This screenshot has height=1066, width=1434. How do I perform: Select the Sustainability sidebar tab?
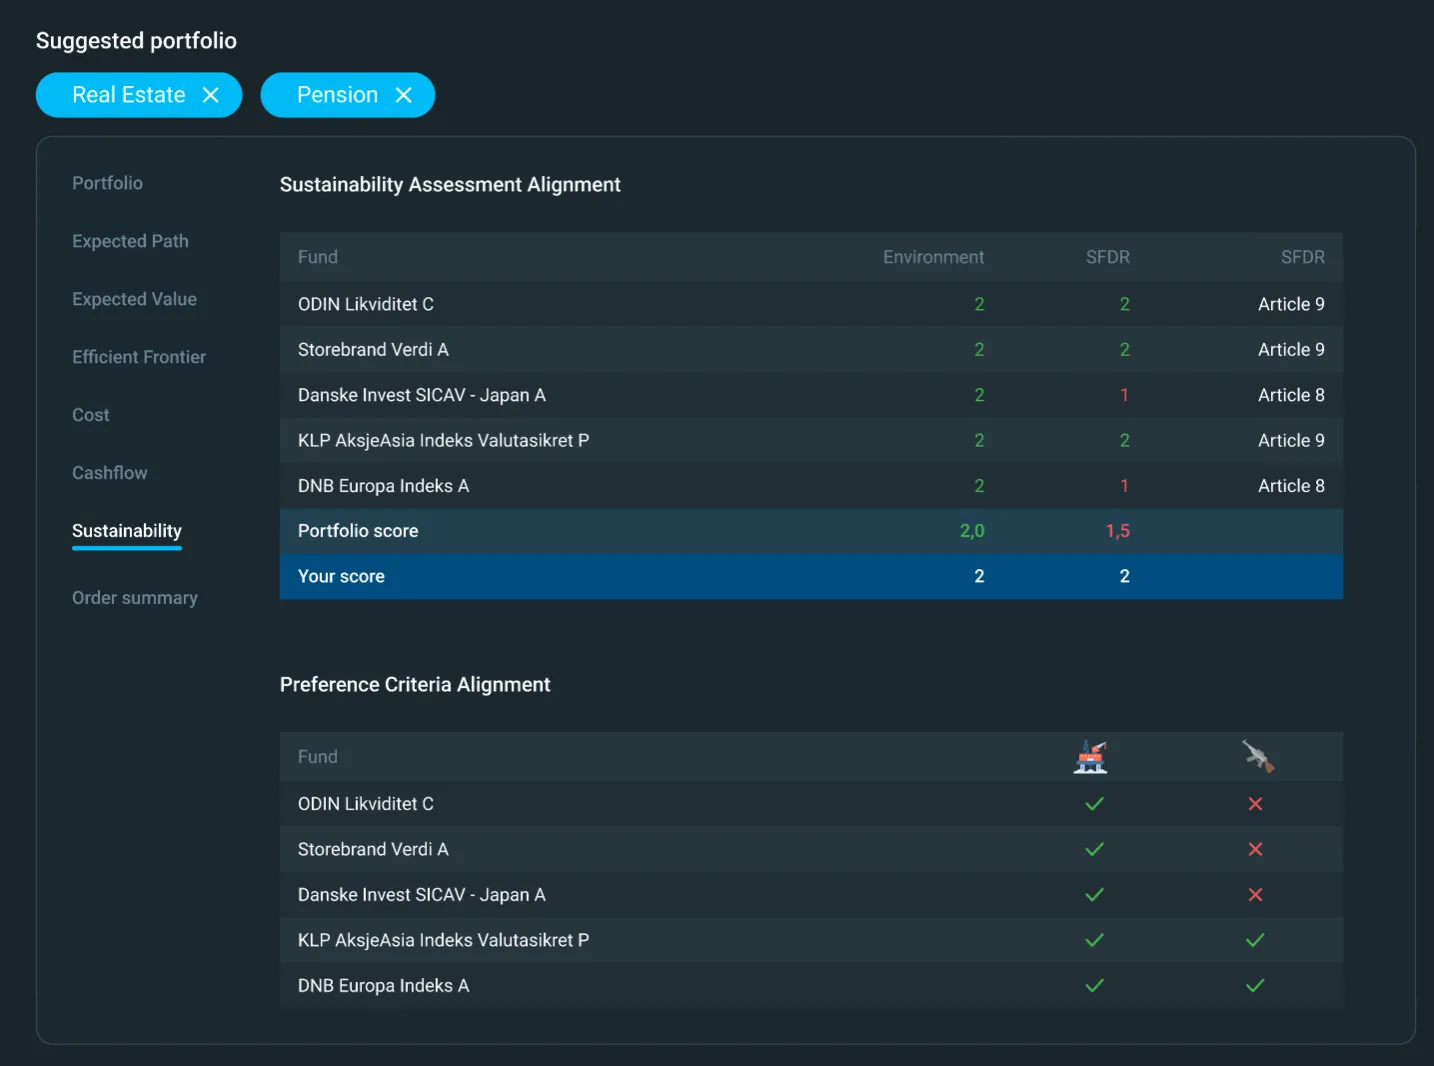pyautogui.click(x=127, y=531)
